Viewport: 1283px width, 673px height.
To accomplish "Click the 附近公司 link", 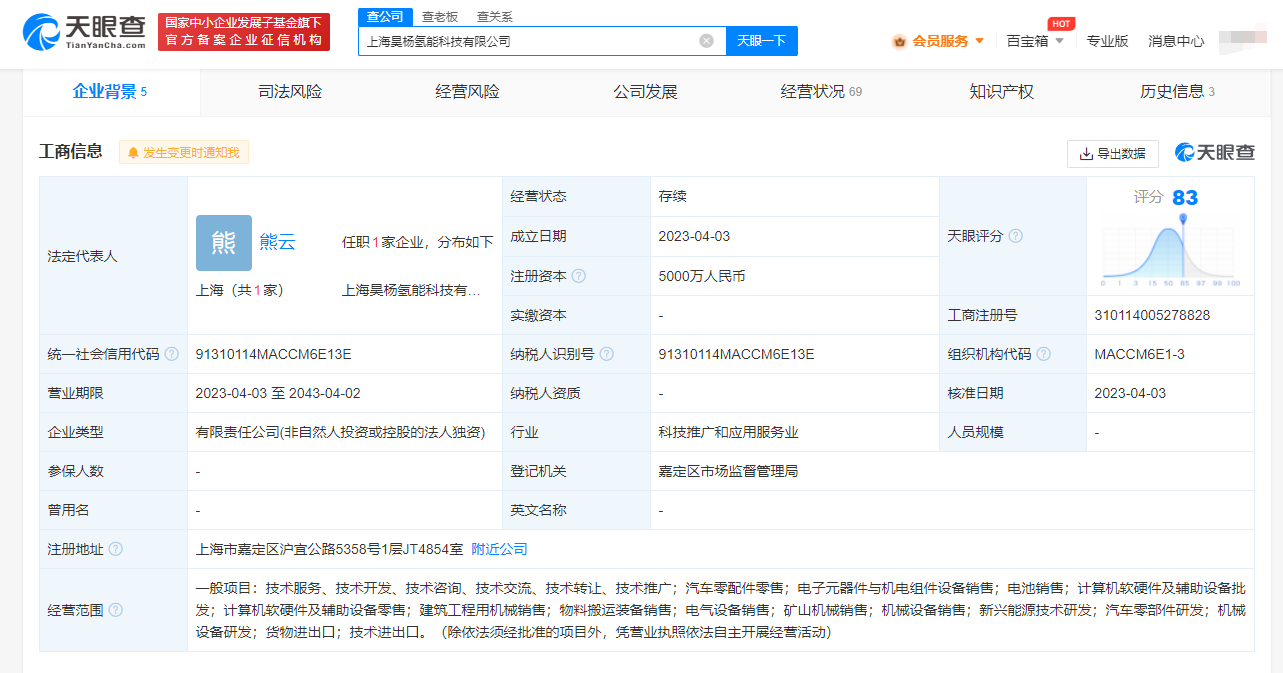I will [499, 549].
